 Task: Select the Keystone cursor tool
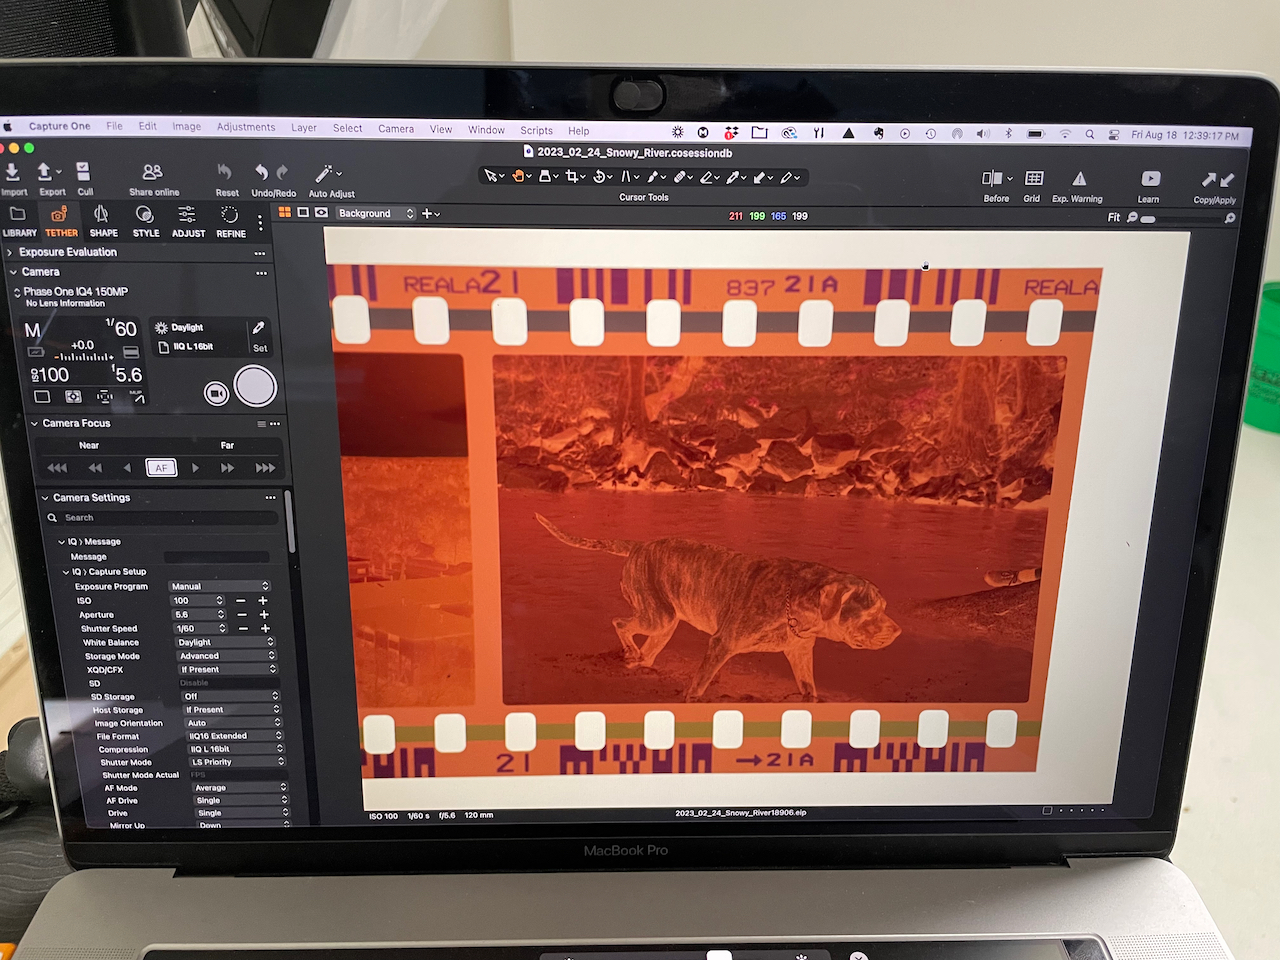pos(627,177)
